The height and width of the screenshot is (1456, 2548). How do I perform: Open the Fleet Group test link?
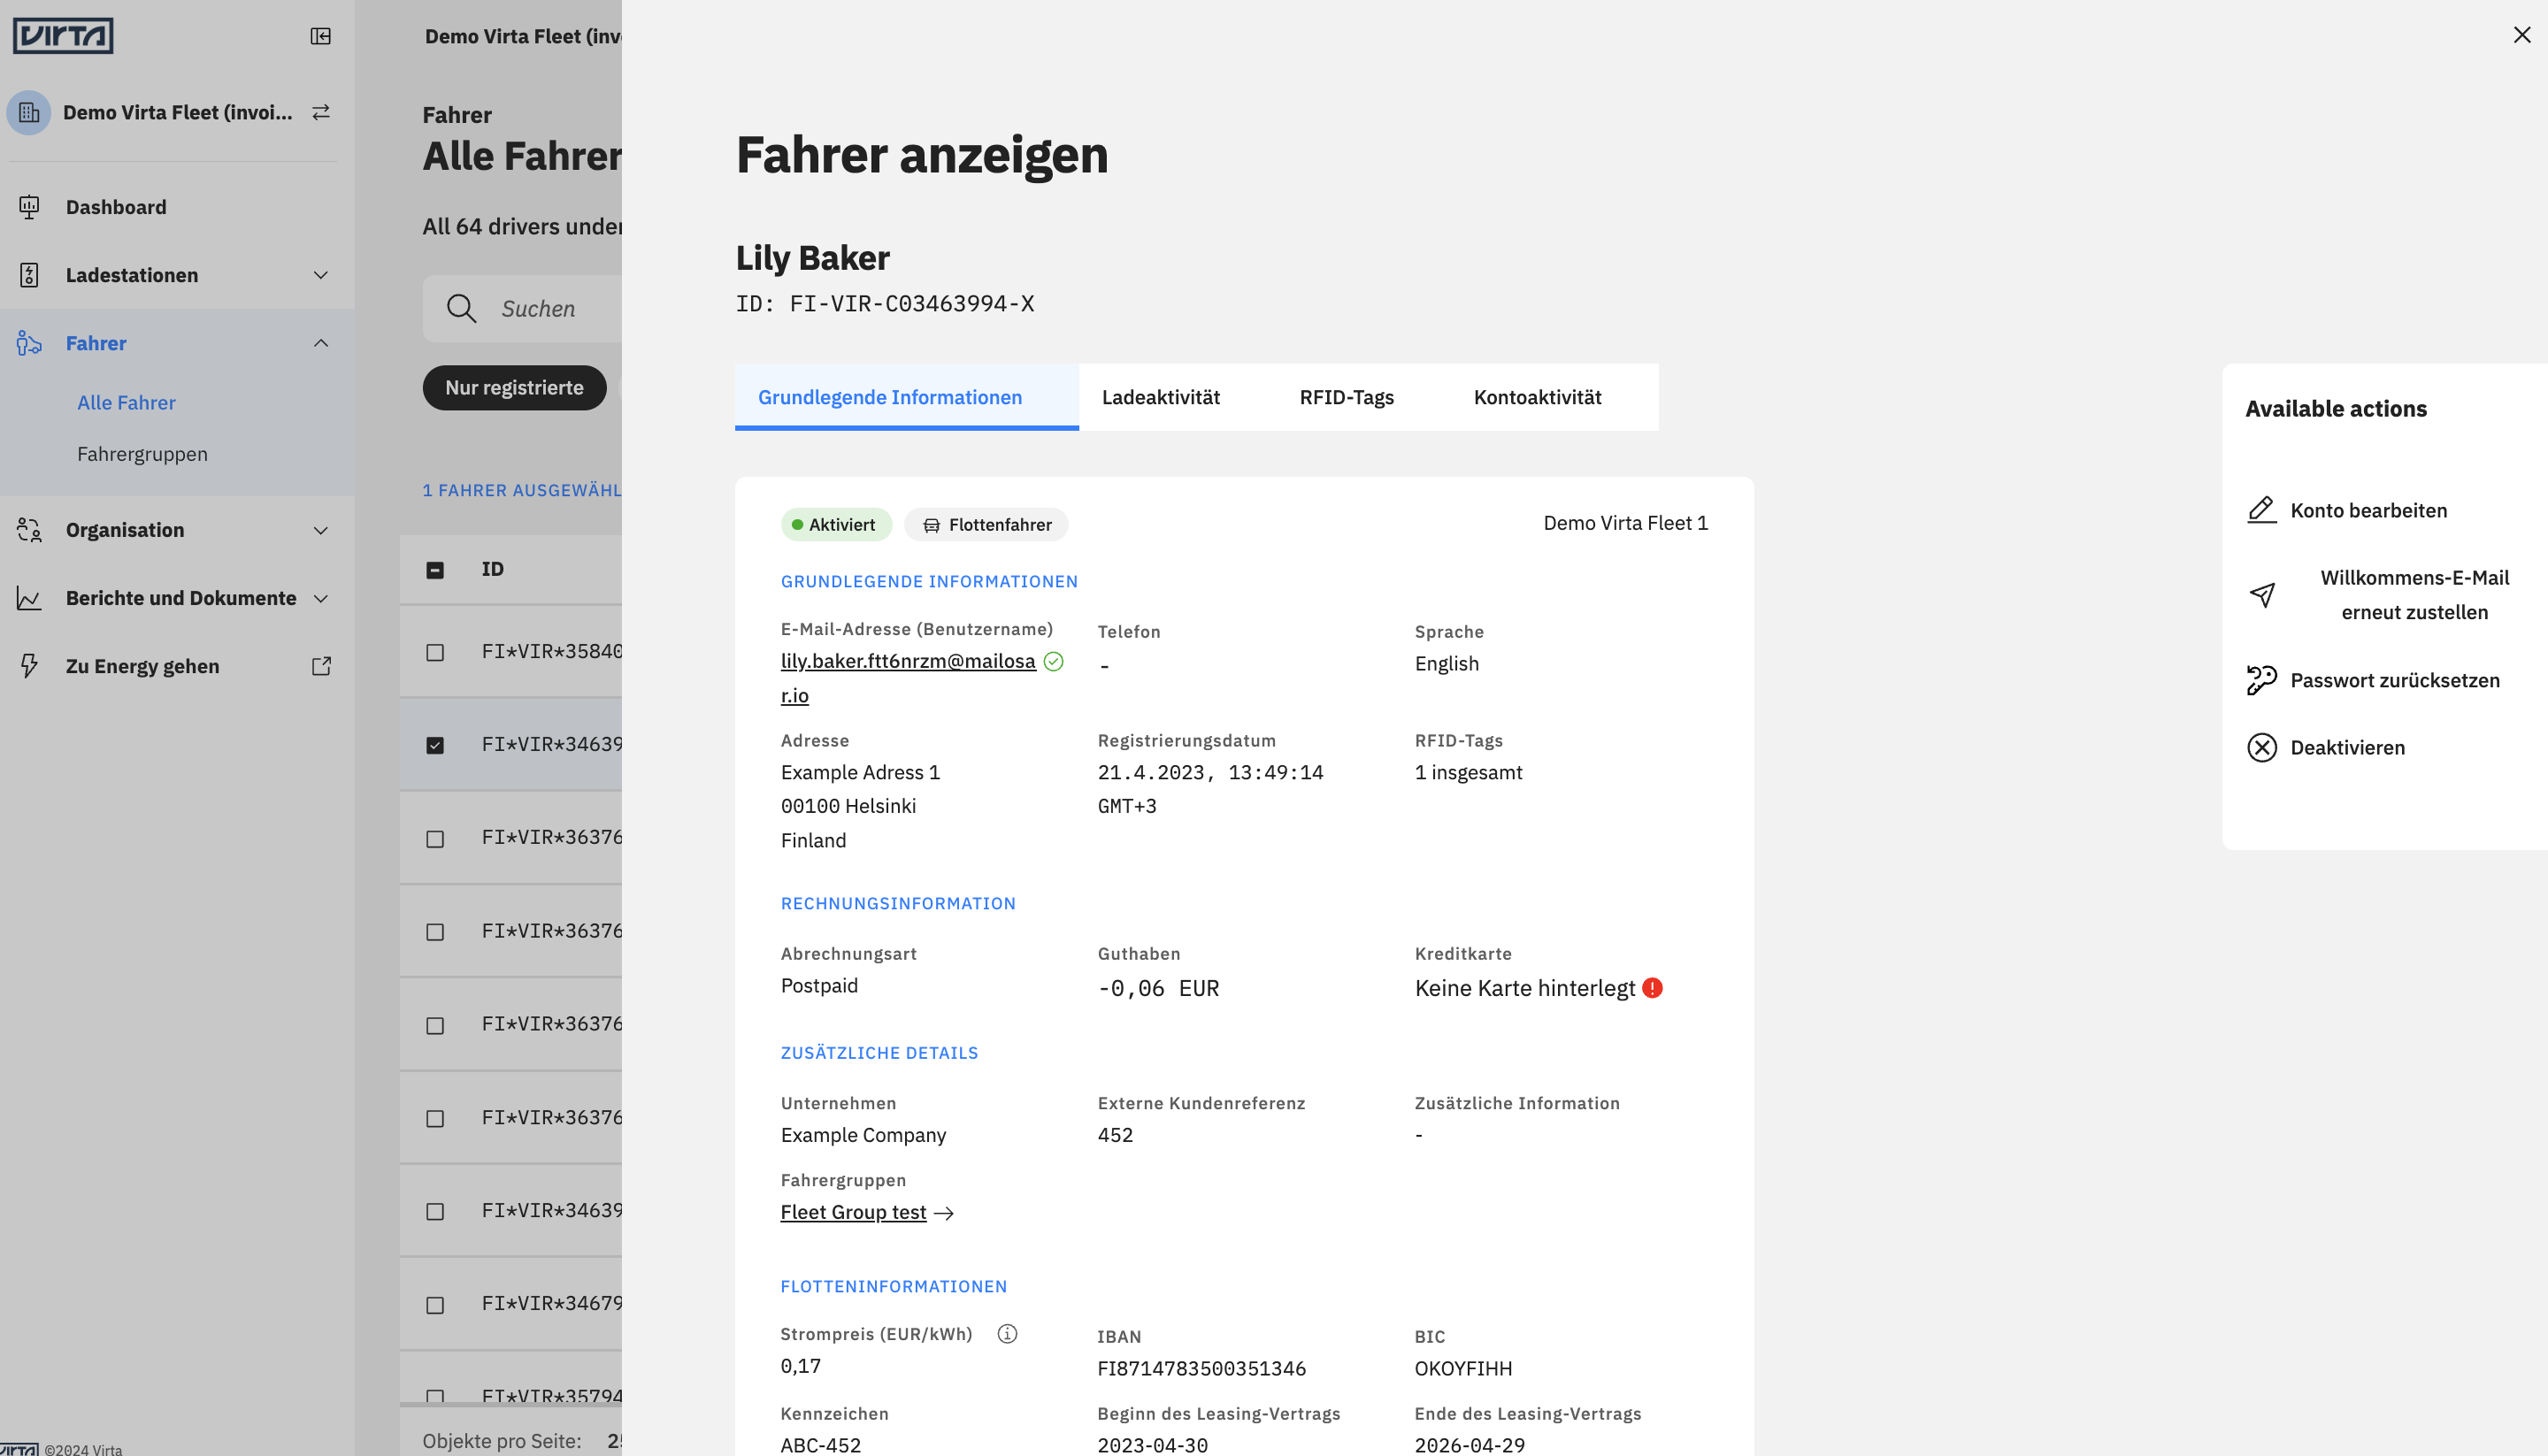point(853,1212)
